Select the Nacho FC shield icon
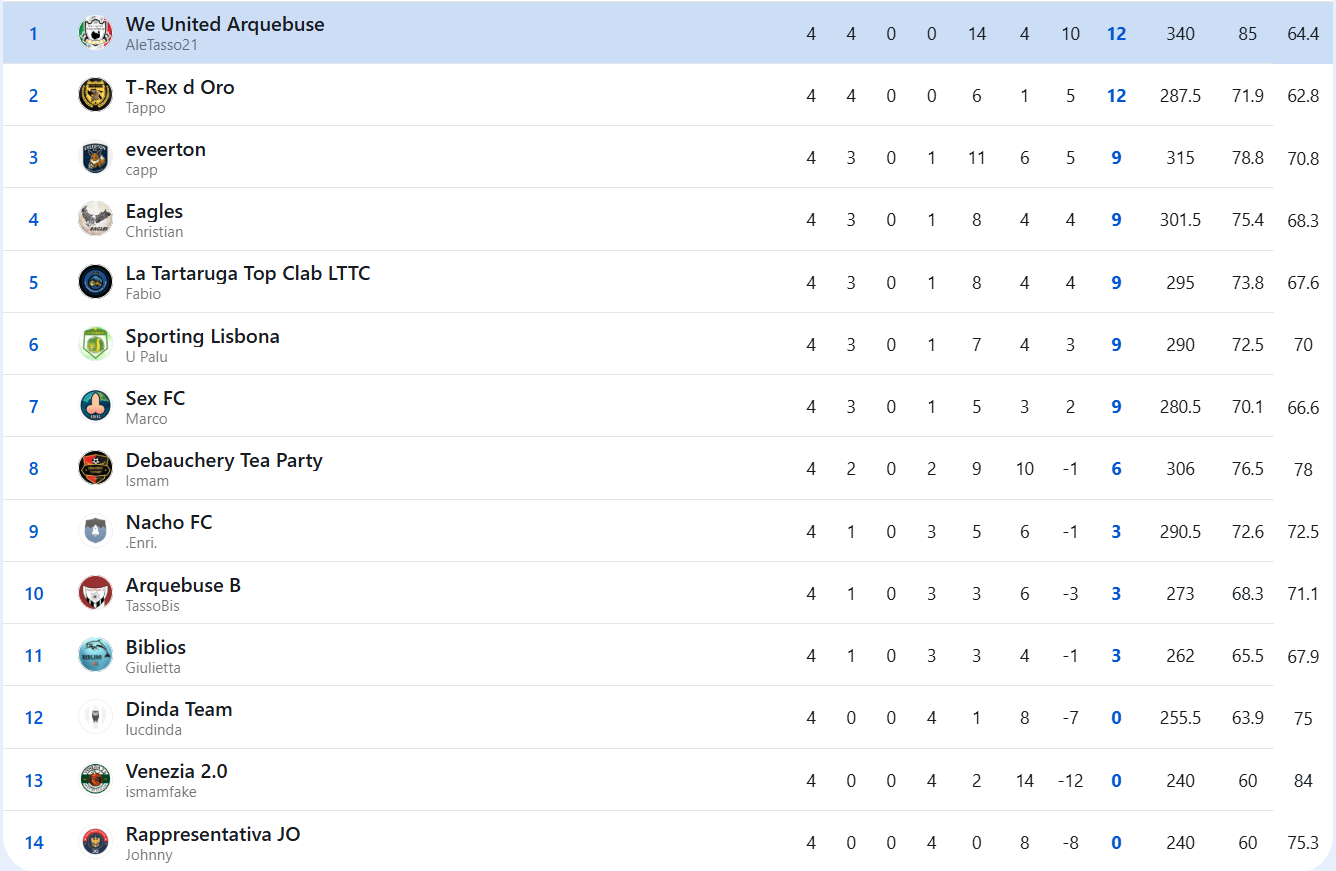The image size is (1336, 871). 96,531
